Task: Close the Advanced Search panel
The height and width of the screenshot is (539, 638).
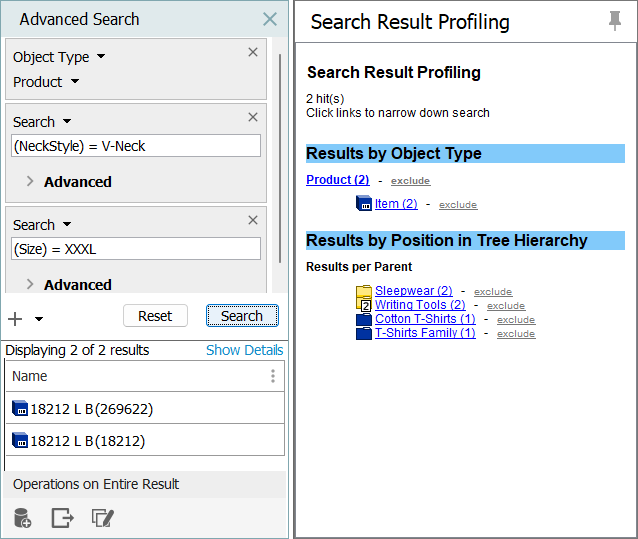Action: coord(270,19)
